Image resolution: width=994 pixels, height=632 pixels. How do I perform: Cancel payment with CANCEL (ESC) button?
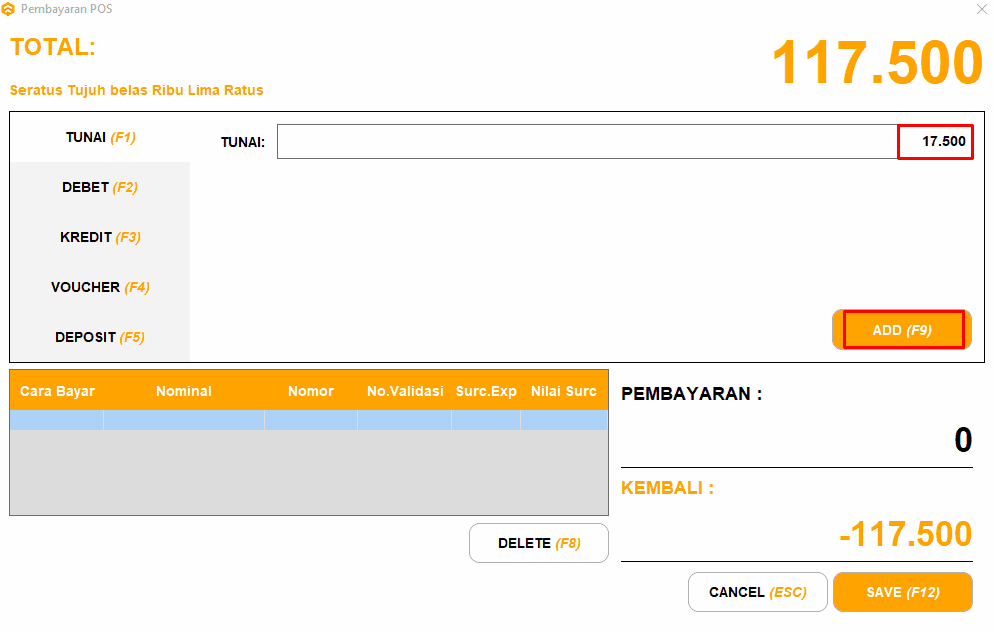pos(758,592)
